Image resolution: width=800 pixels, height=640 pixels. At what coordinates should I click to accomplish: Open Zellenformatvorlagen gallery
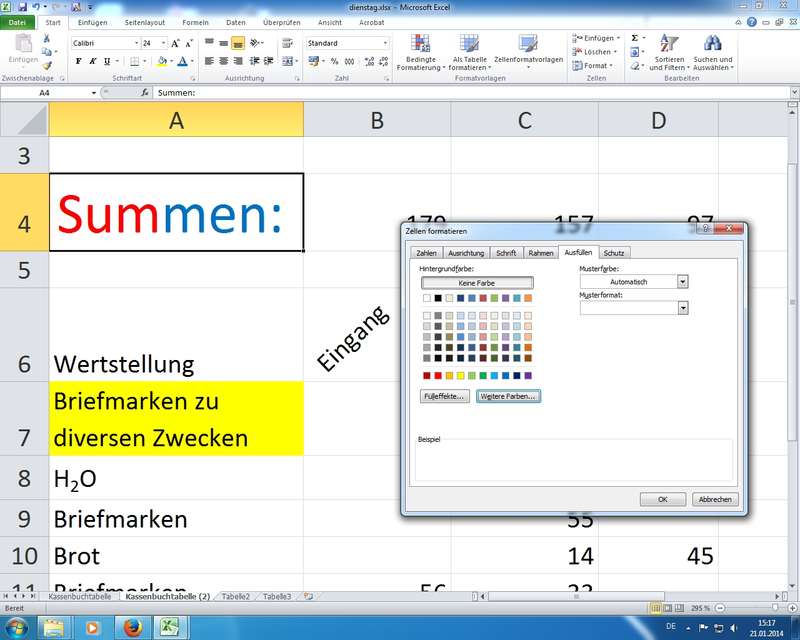529,53
